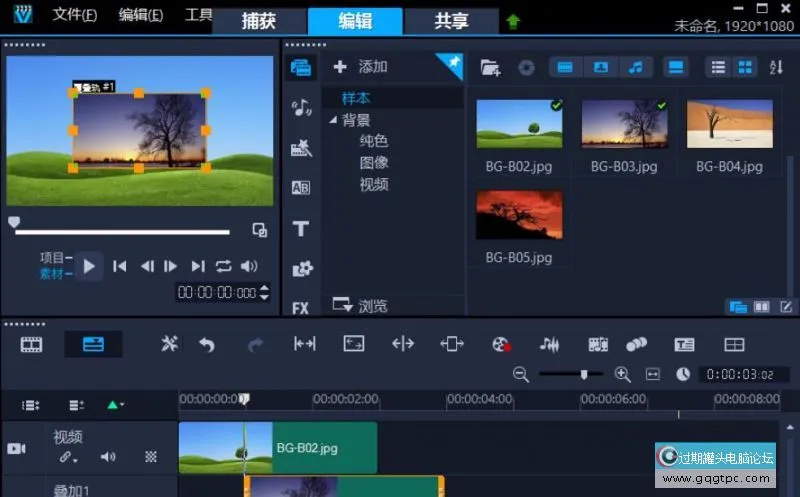This screenshot has width=800, height=497.
Task: Switch to storyboard view
Action: tap(33, 344)
